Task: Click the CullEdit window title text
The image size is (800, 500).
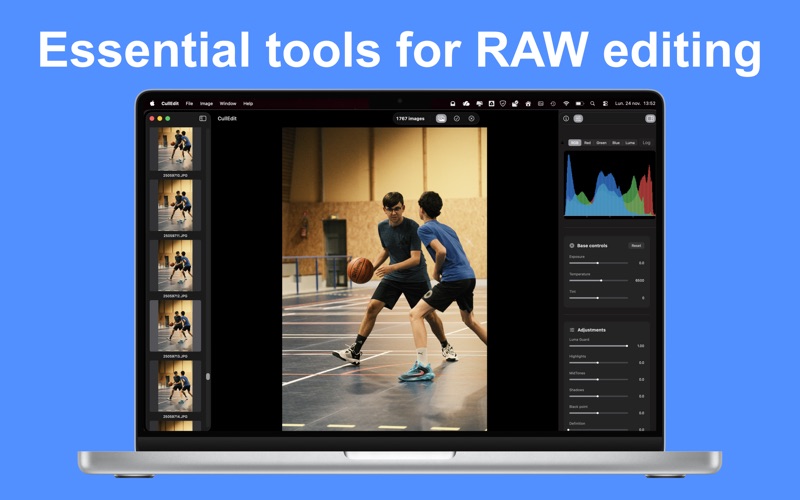Action: 227,118
